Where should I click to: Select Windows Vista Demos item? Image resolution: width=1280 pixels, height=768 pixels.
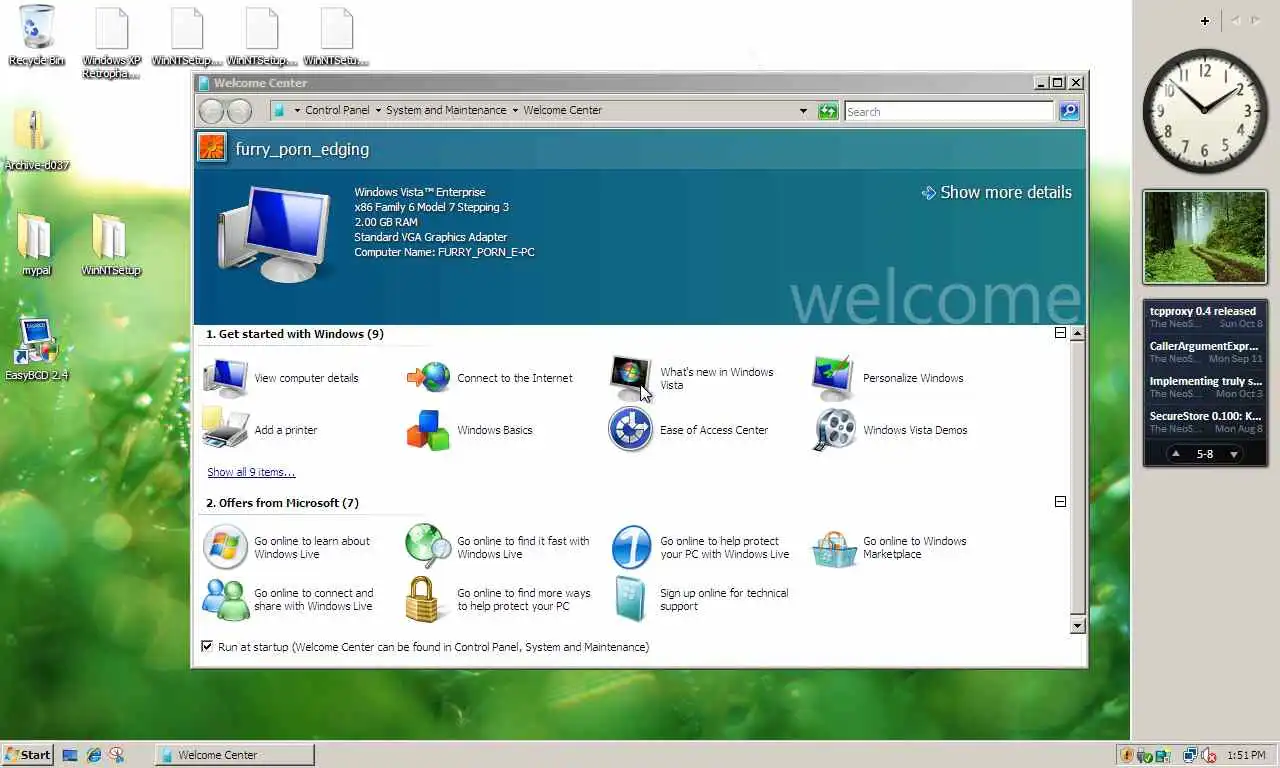(x=889, y=430)
